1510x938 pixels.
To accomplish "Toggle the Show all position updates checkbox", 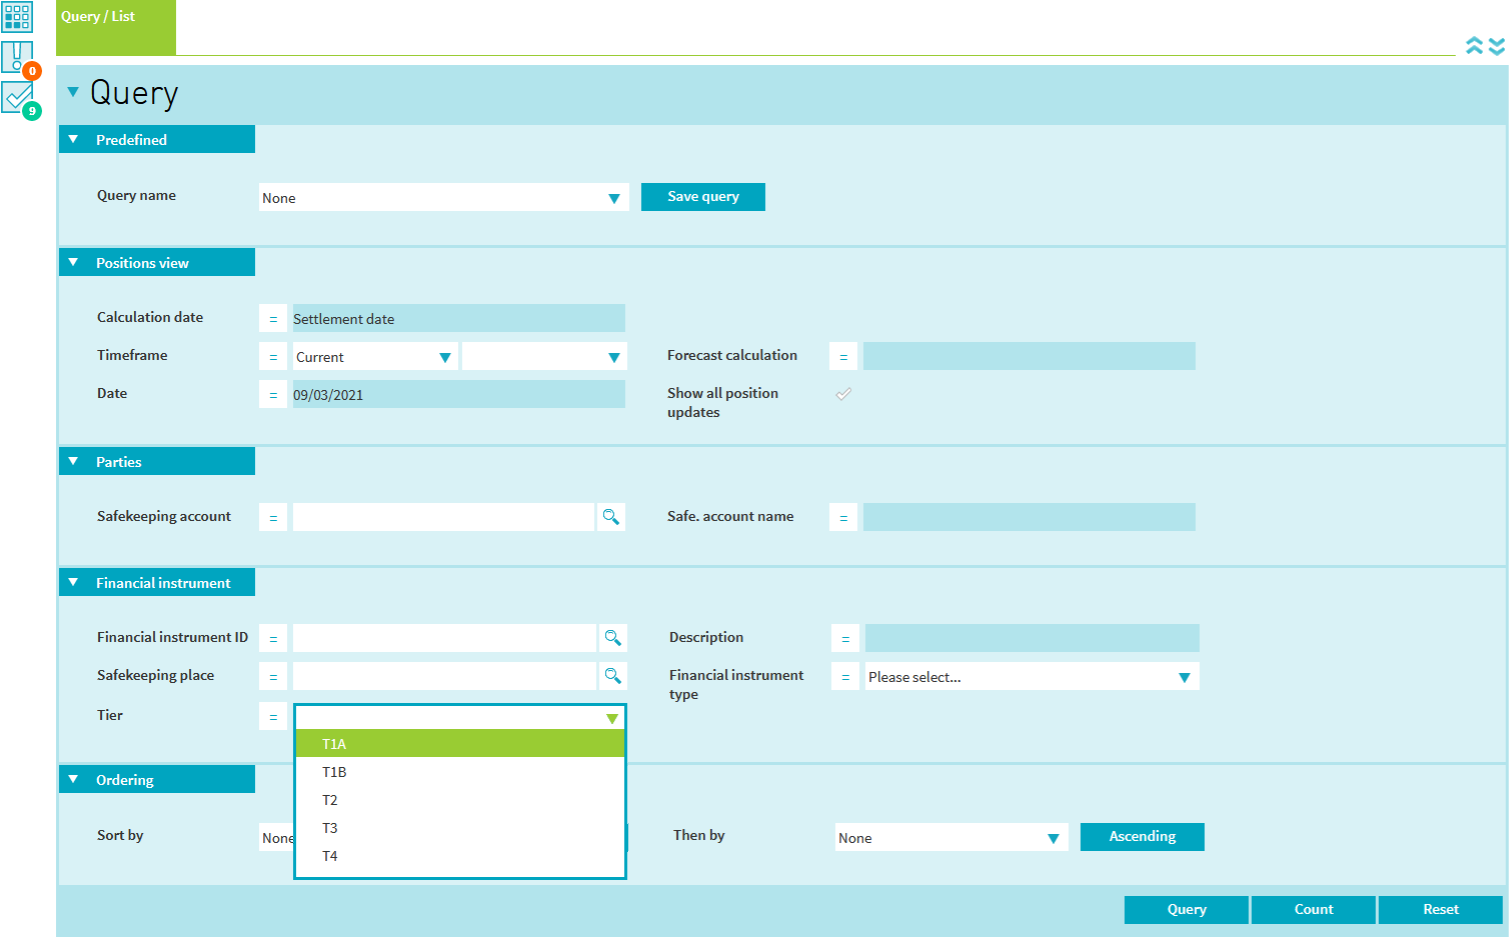I will (x=843, y=394).
